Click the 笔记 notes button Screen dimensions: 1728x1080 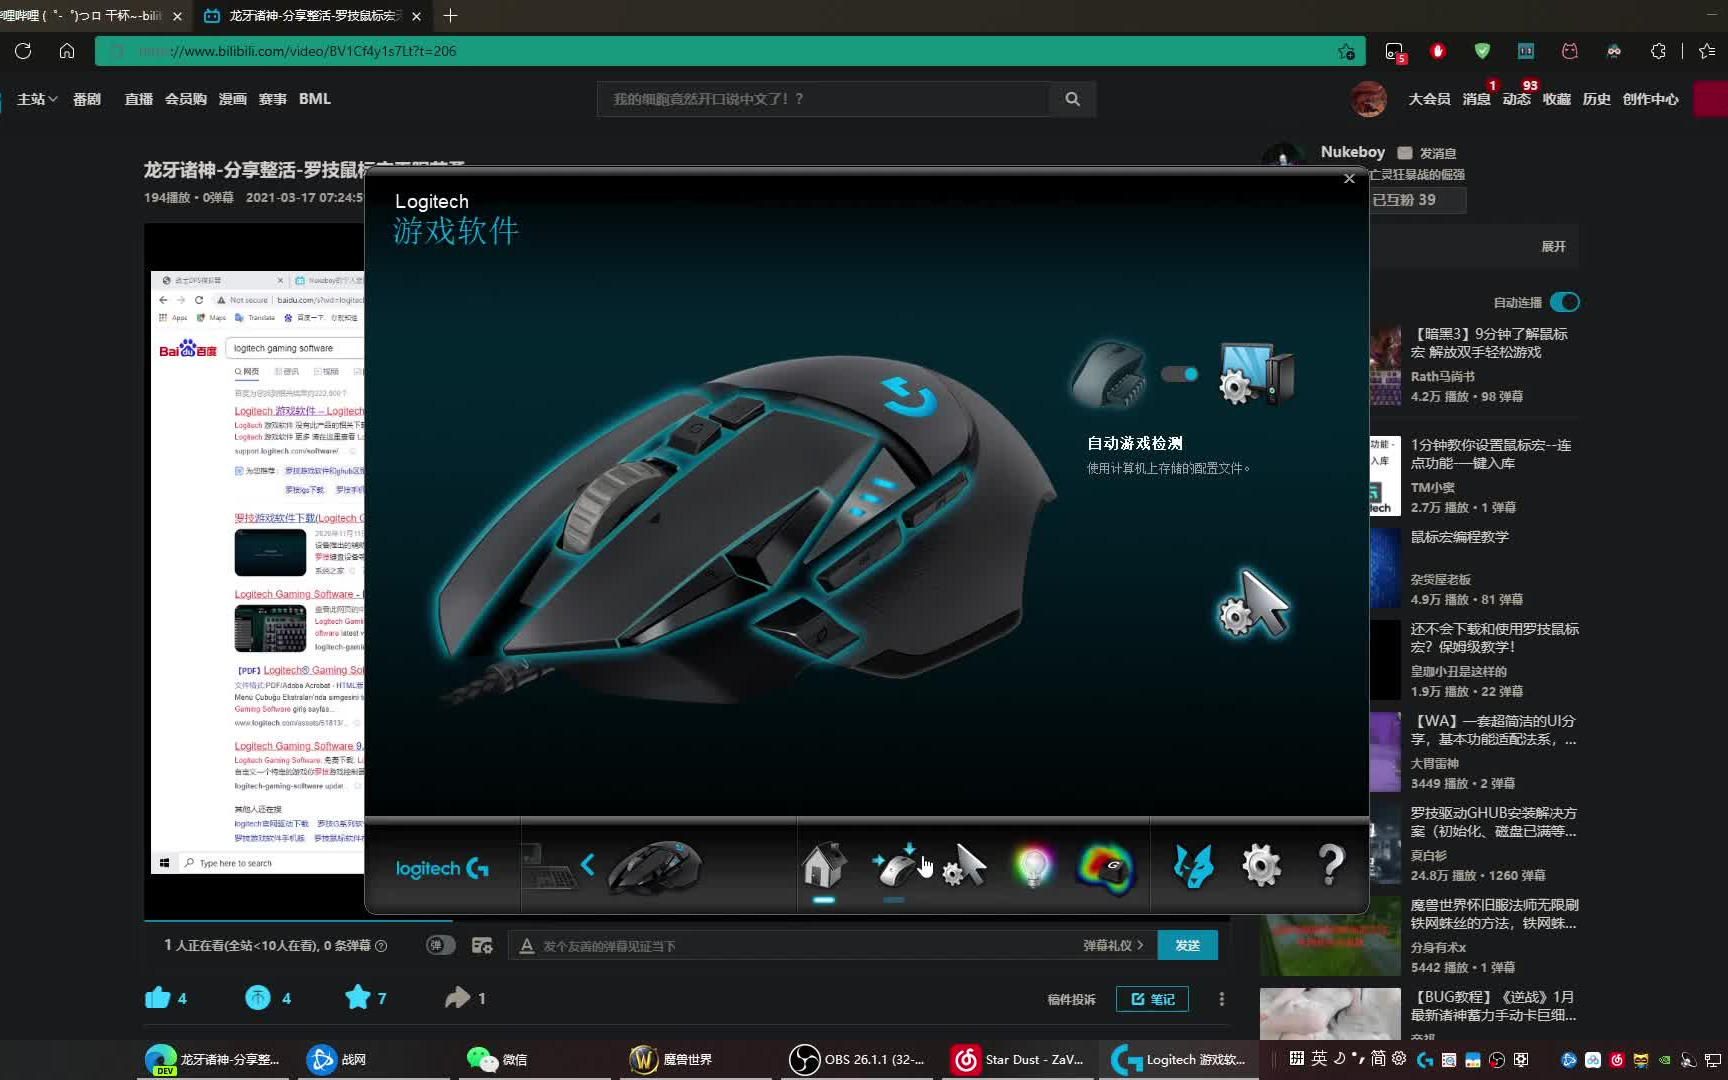[x=1152, y=999]
